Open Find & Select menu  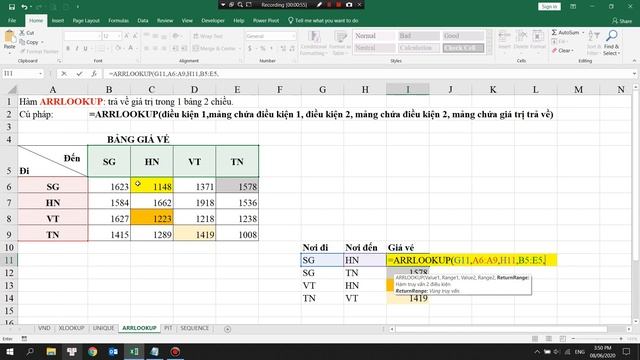click(x=611, y=50)
